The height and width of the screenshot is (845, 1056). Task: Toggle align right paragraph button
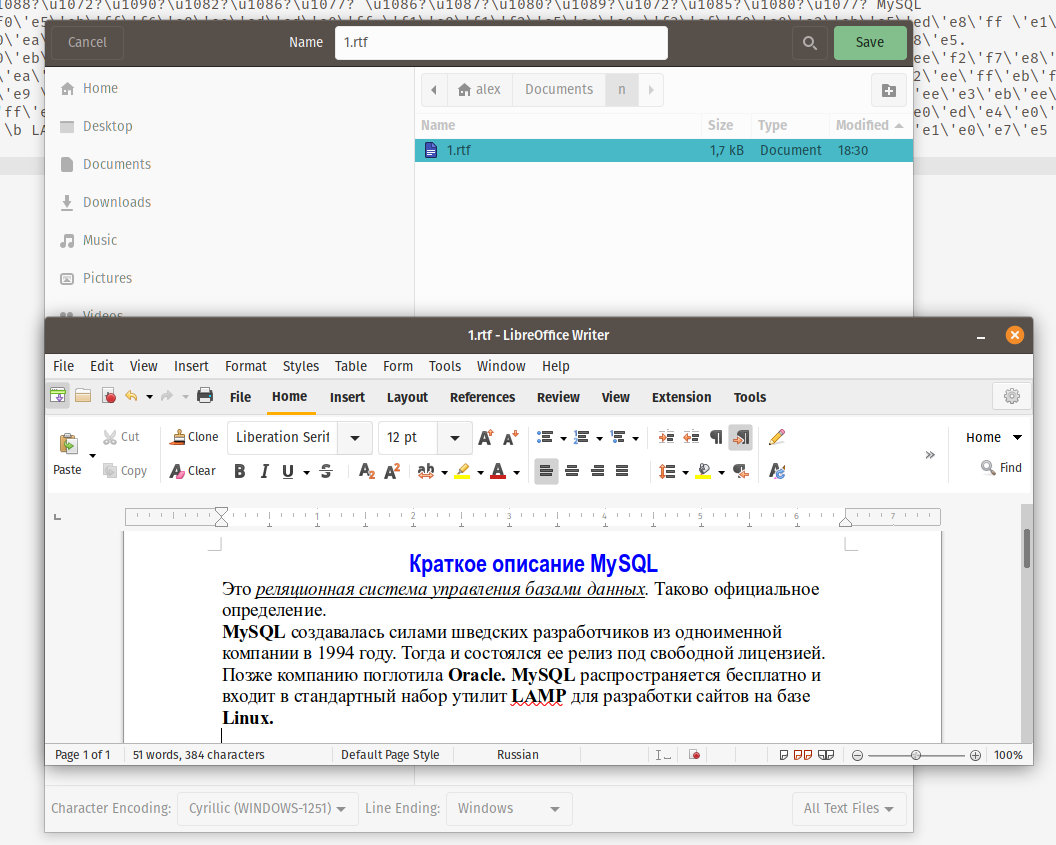coord(597,471)
